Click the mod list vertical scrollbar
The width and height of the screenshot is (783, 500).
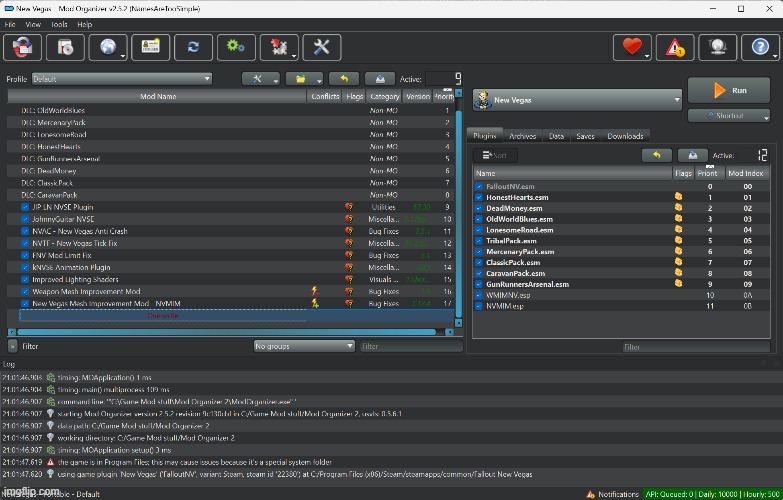[x=459, y=213]
